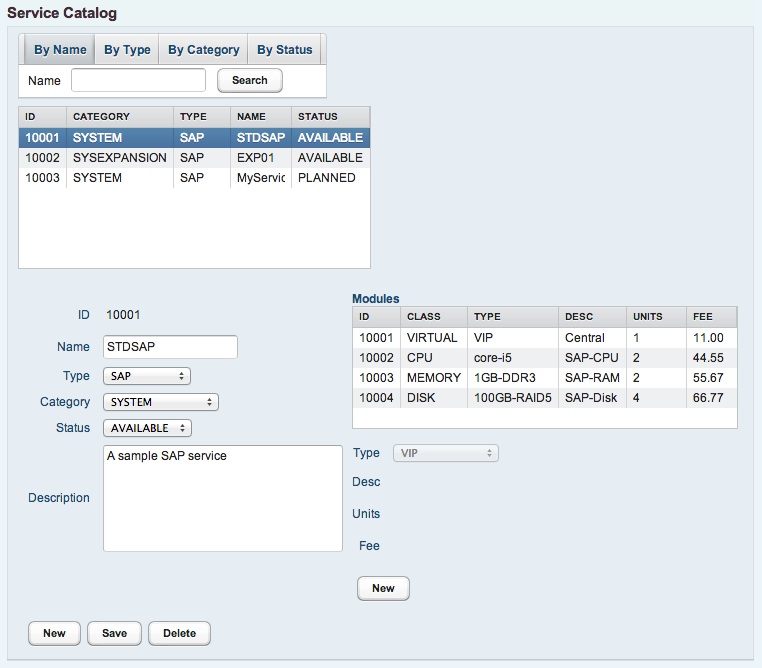
Task: Open the Status dropdown showing AVAILABLE
Action: click(x=147, y=428)
